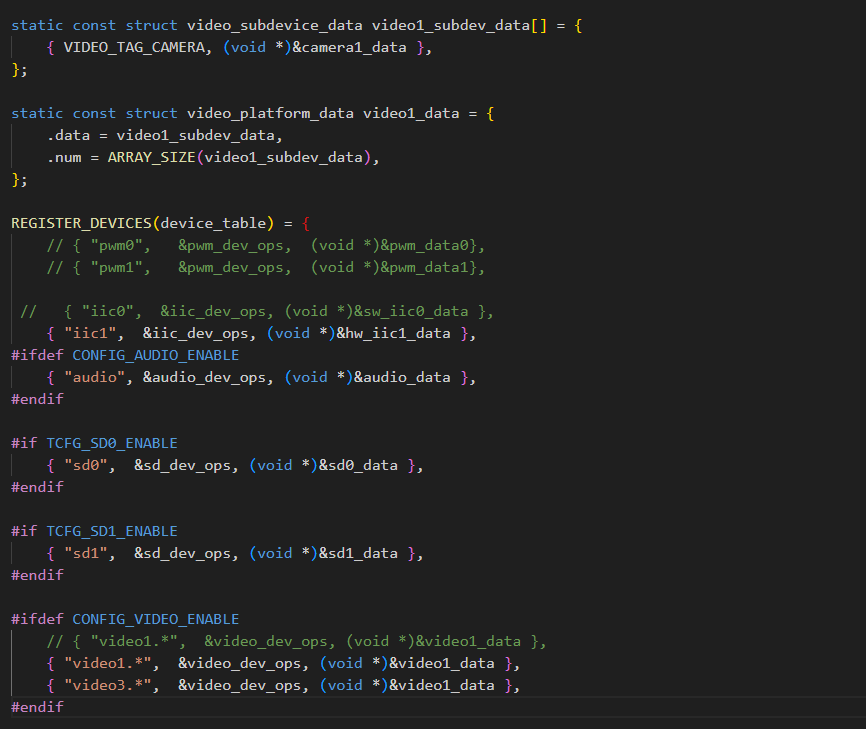The height and width of the screenshot is (729, 866).
Task: Click the "sd0" device name string
Action: (86, 466)
